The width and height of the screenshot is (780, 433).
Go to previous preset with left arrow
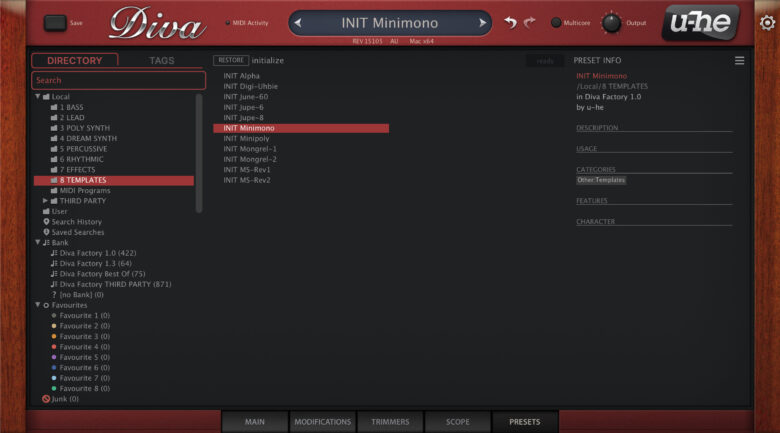tap(298, 23)
